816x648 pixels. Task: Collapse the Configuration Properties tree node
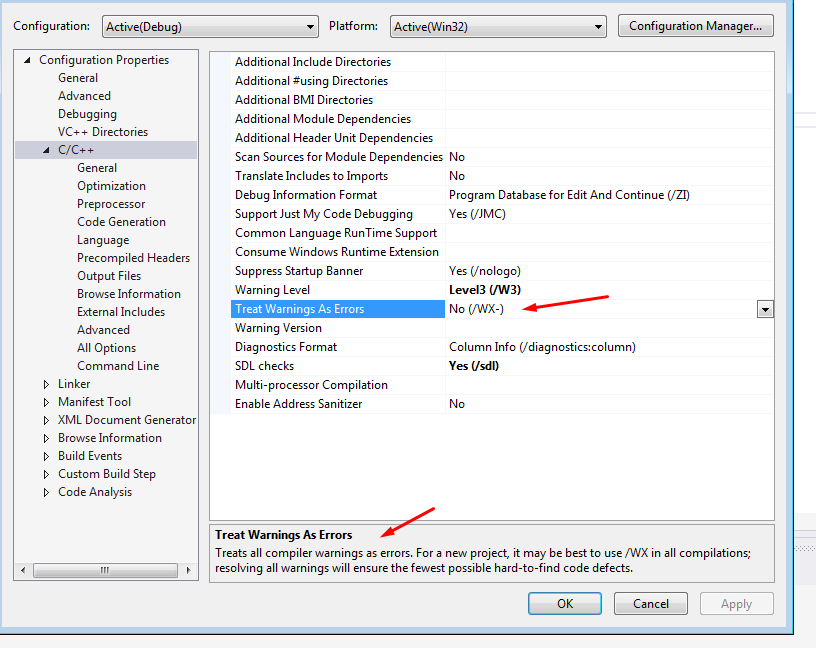[27, 60]
